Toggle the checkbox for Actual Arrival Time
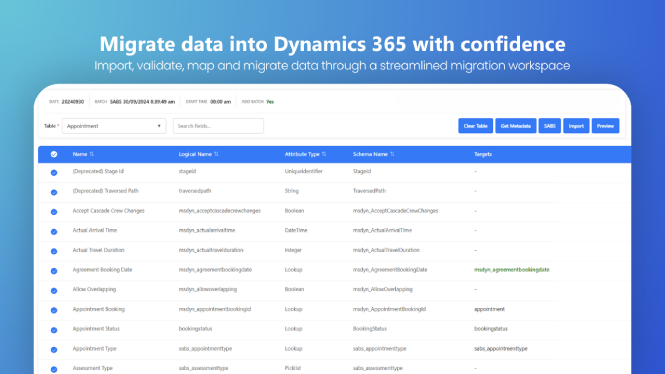The image size is (665, 374). pos(54,232)
